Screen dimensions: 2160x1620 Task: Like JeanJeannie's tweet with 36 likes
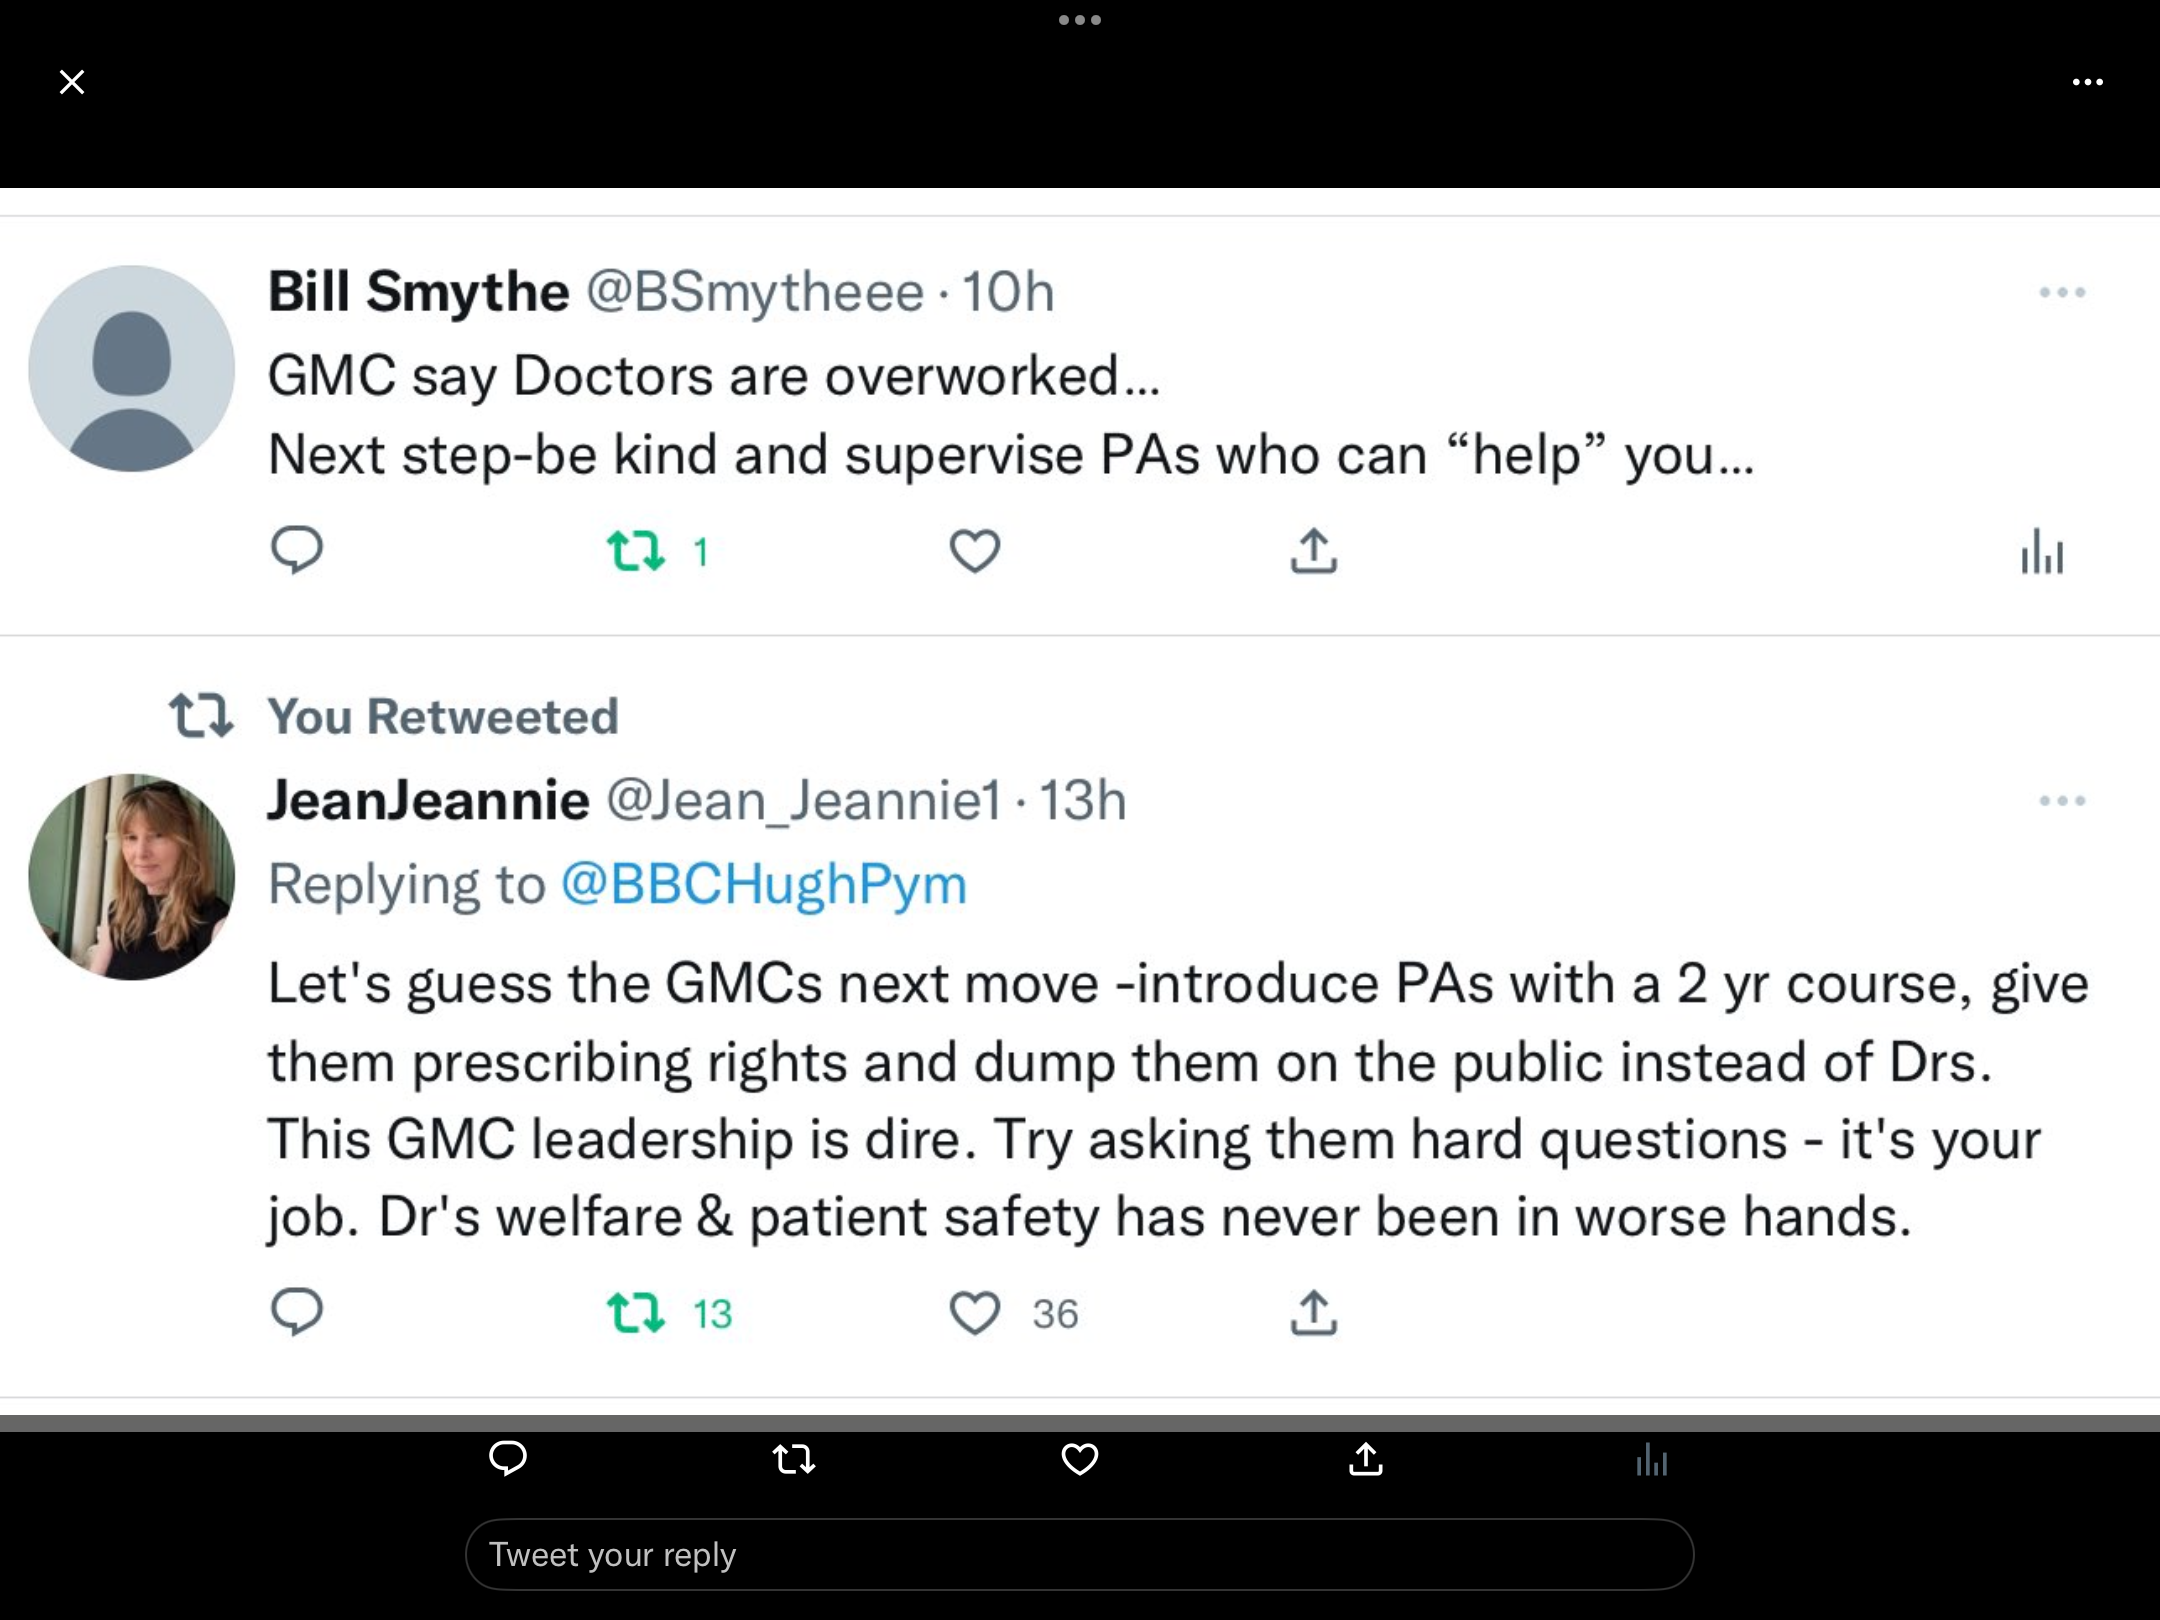[x=975, y=1313]
